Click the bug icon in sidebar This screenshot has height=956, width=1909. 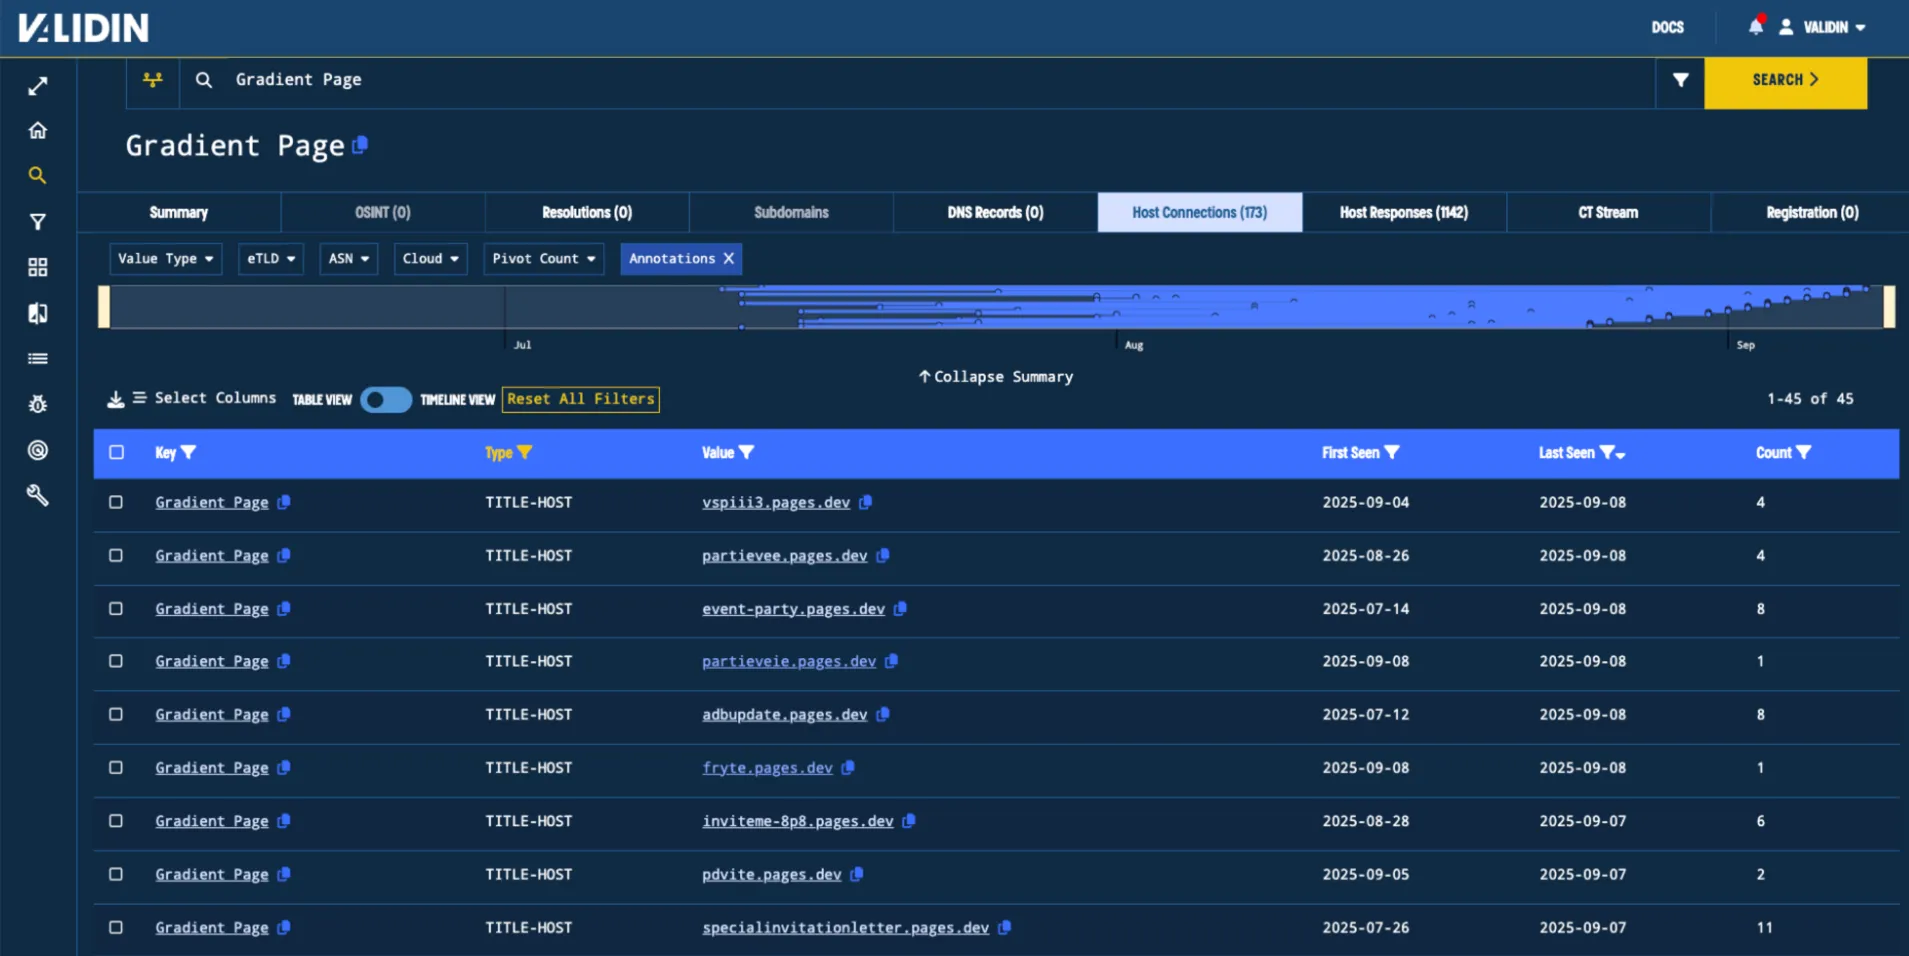[38, 404]
